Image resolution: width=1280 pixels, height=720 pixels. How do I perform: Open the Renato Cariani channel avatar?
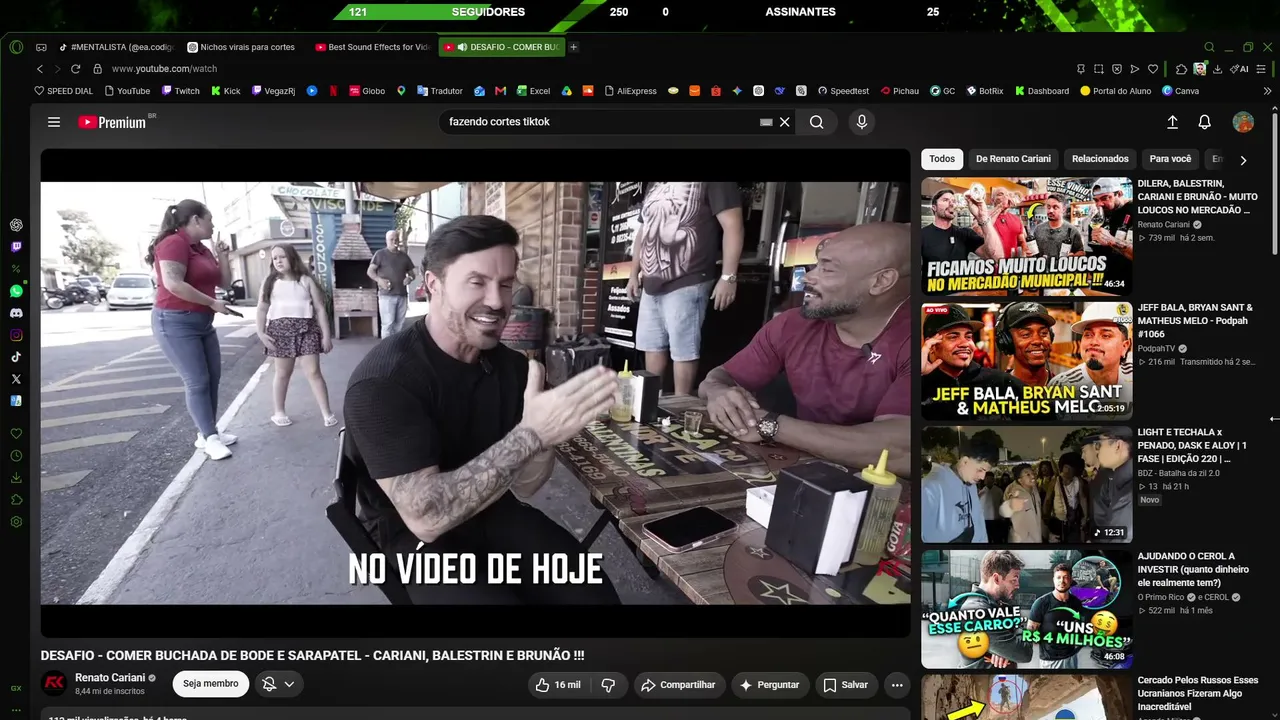(54, 684)
